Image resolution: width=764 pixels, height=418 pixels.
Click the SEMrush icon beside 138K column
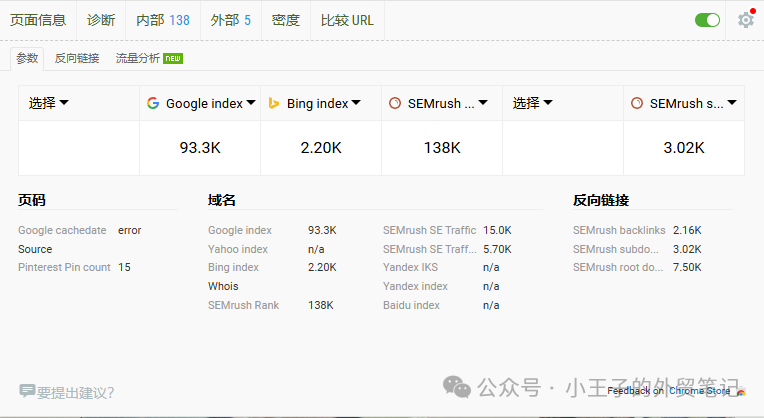click(395, 103)
